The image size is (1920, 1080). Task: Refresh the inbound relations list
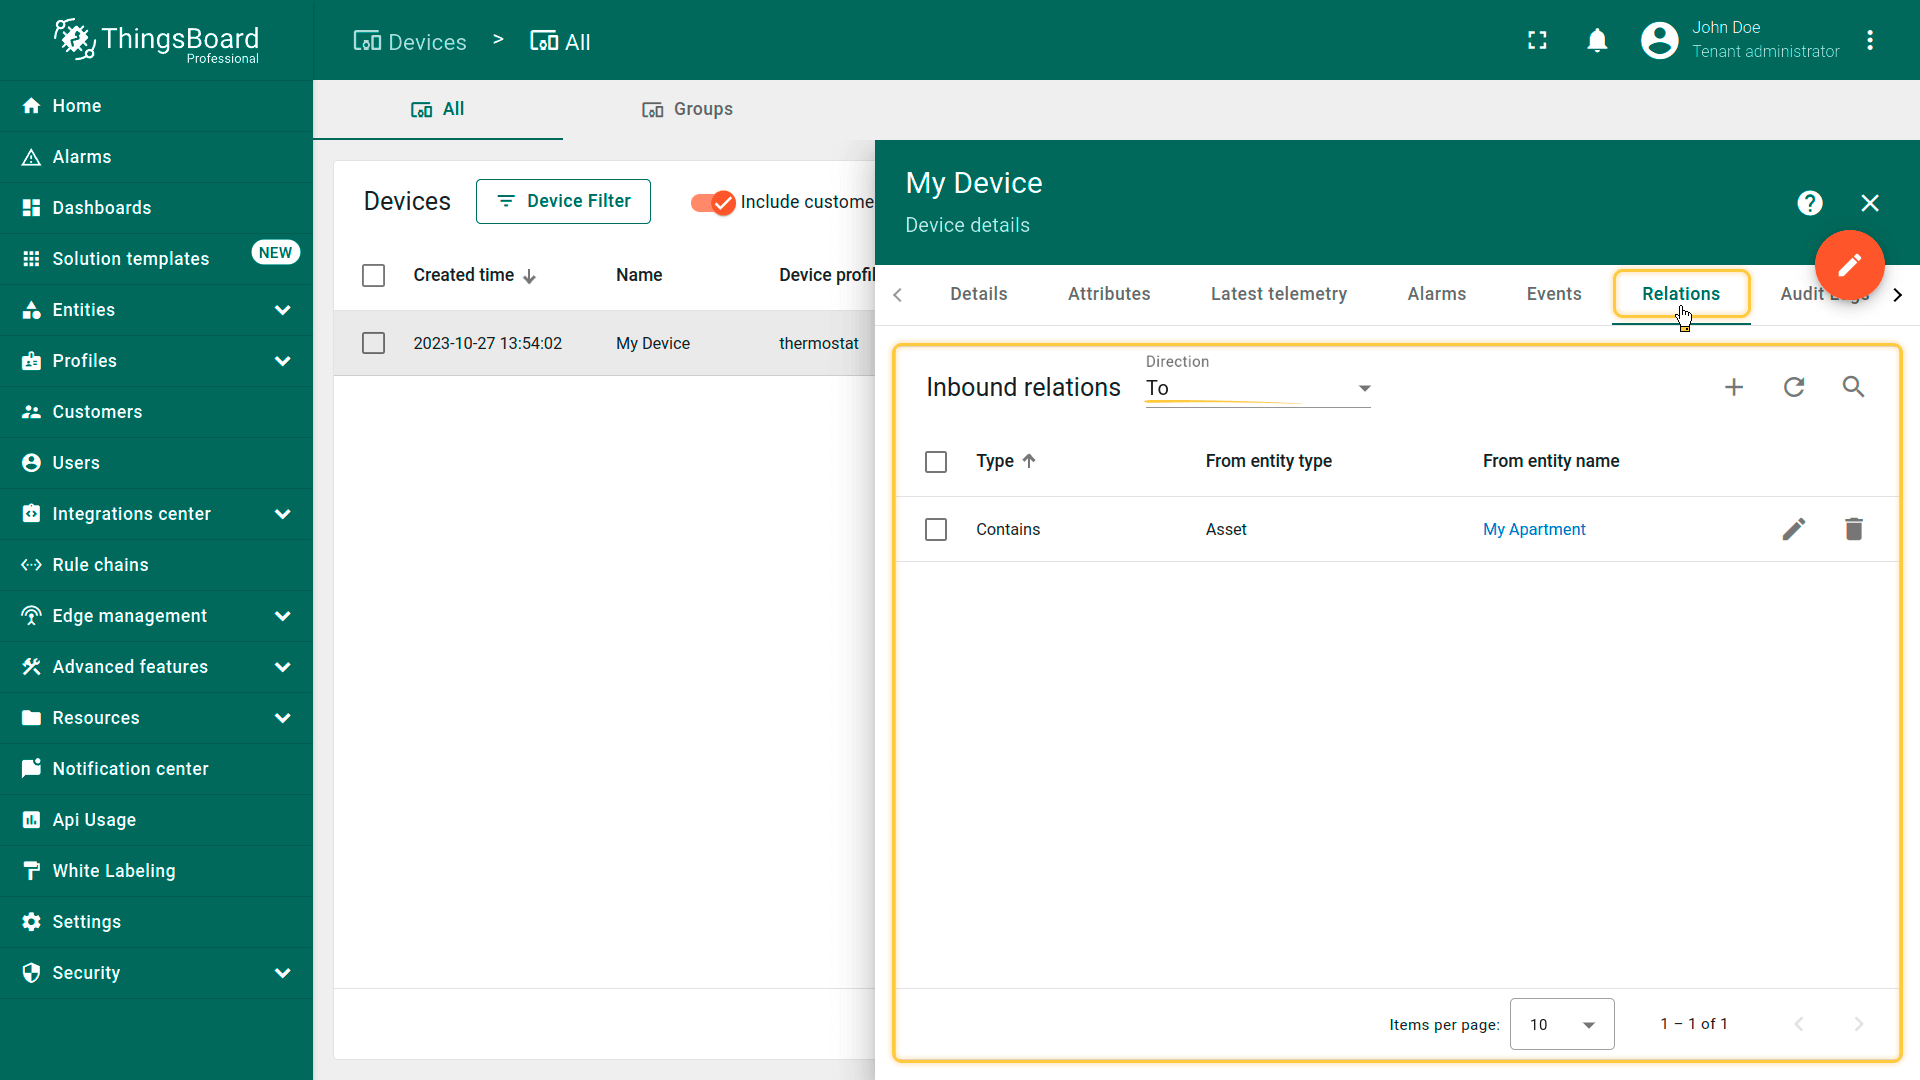1794,387
